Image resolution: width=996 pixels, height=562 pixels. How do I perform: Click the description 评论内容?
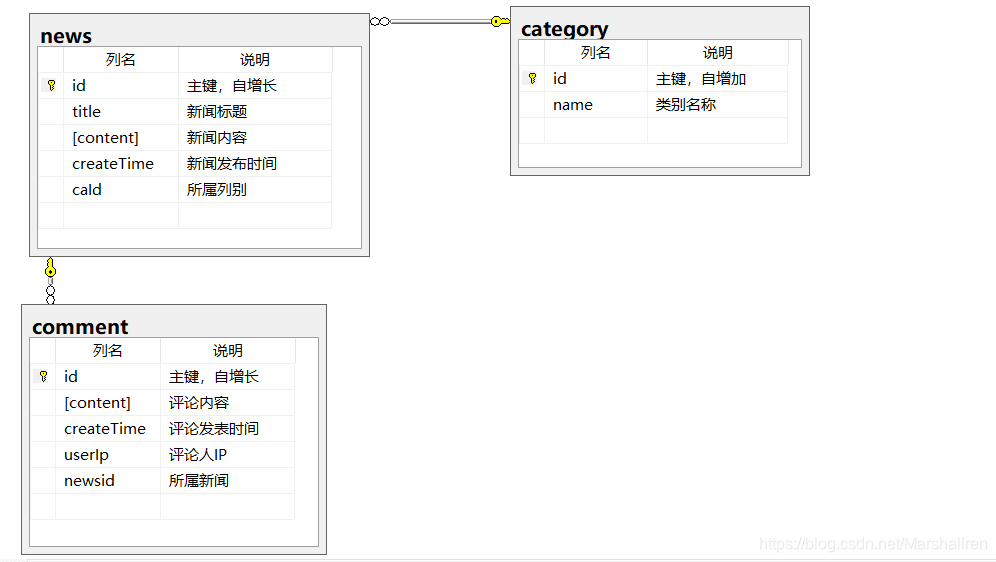click(x=199, y=403)
